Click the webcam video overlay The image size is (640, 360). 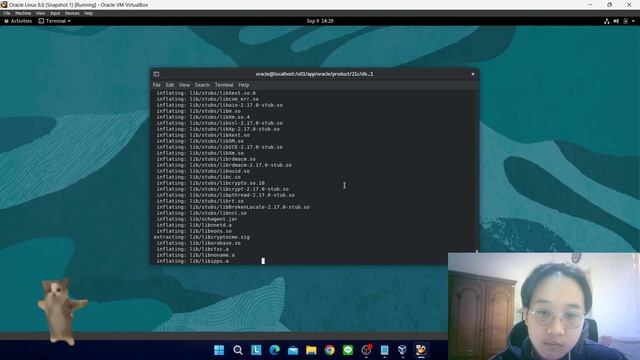pos(544,306)
